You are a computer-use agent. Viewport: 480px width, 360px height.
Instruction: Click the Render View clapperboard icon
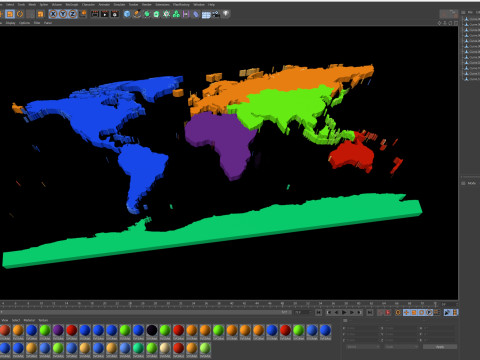[x=95, y=14]
